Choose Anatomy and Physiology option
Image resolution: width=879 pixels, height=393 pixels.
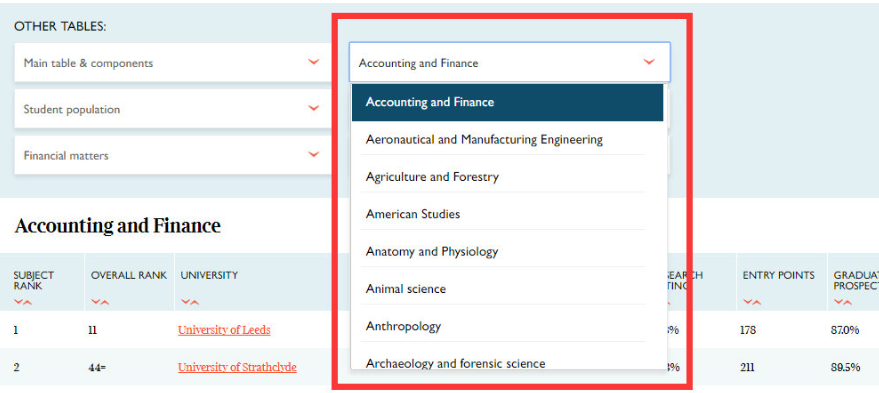click(x=503, y=251)
